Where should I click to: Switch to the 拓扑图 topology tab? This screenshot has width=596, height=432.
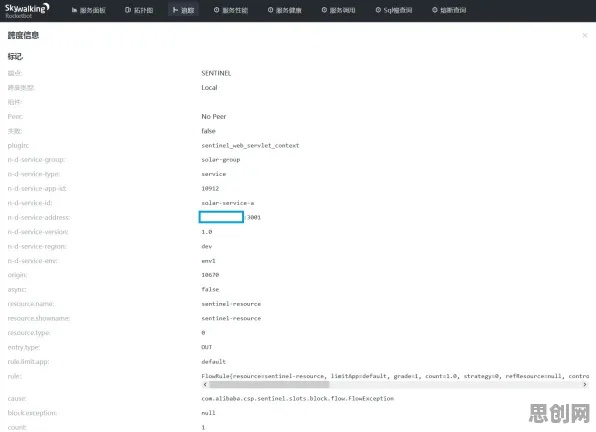click(x=139, y=10)
